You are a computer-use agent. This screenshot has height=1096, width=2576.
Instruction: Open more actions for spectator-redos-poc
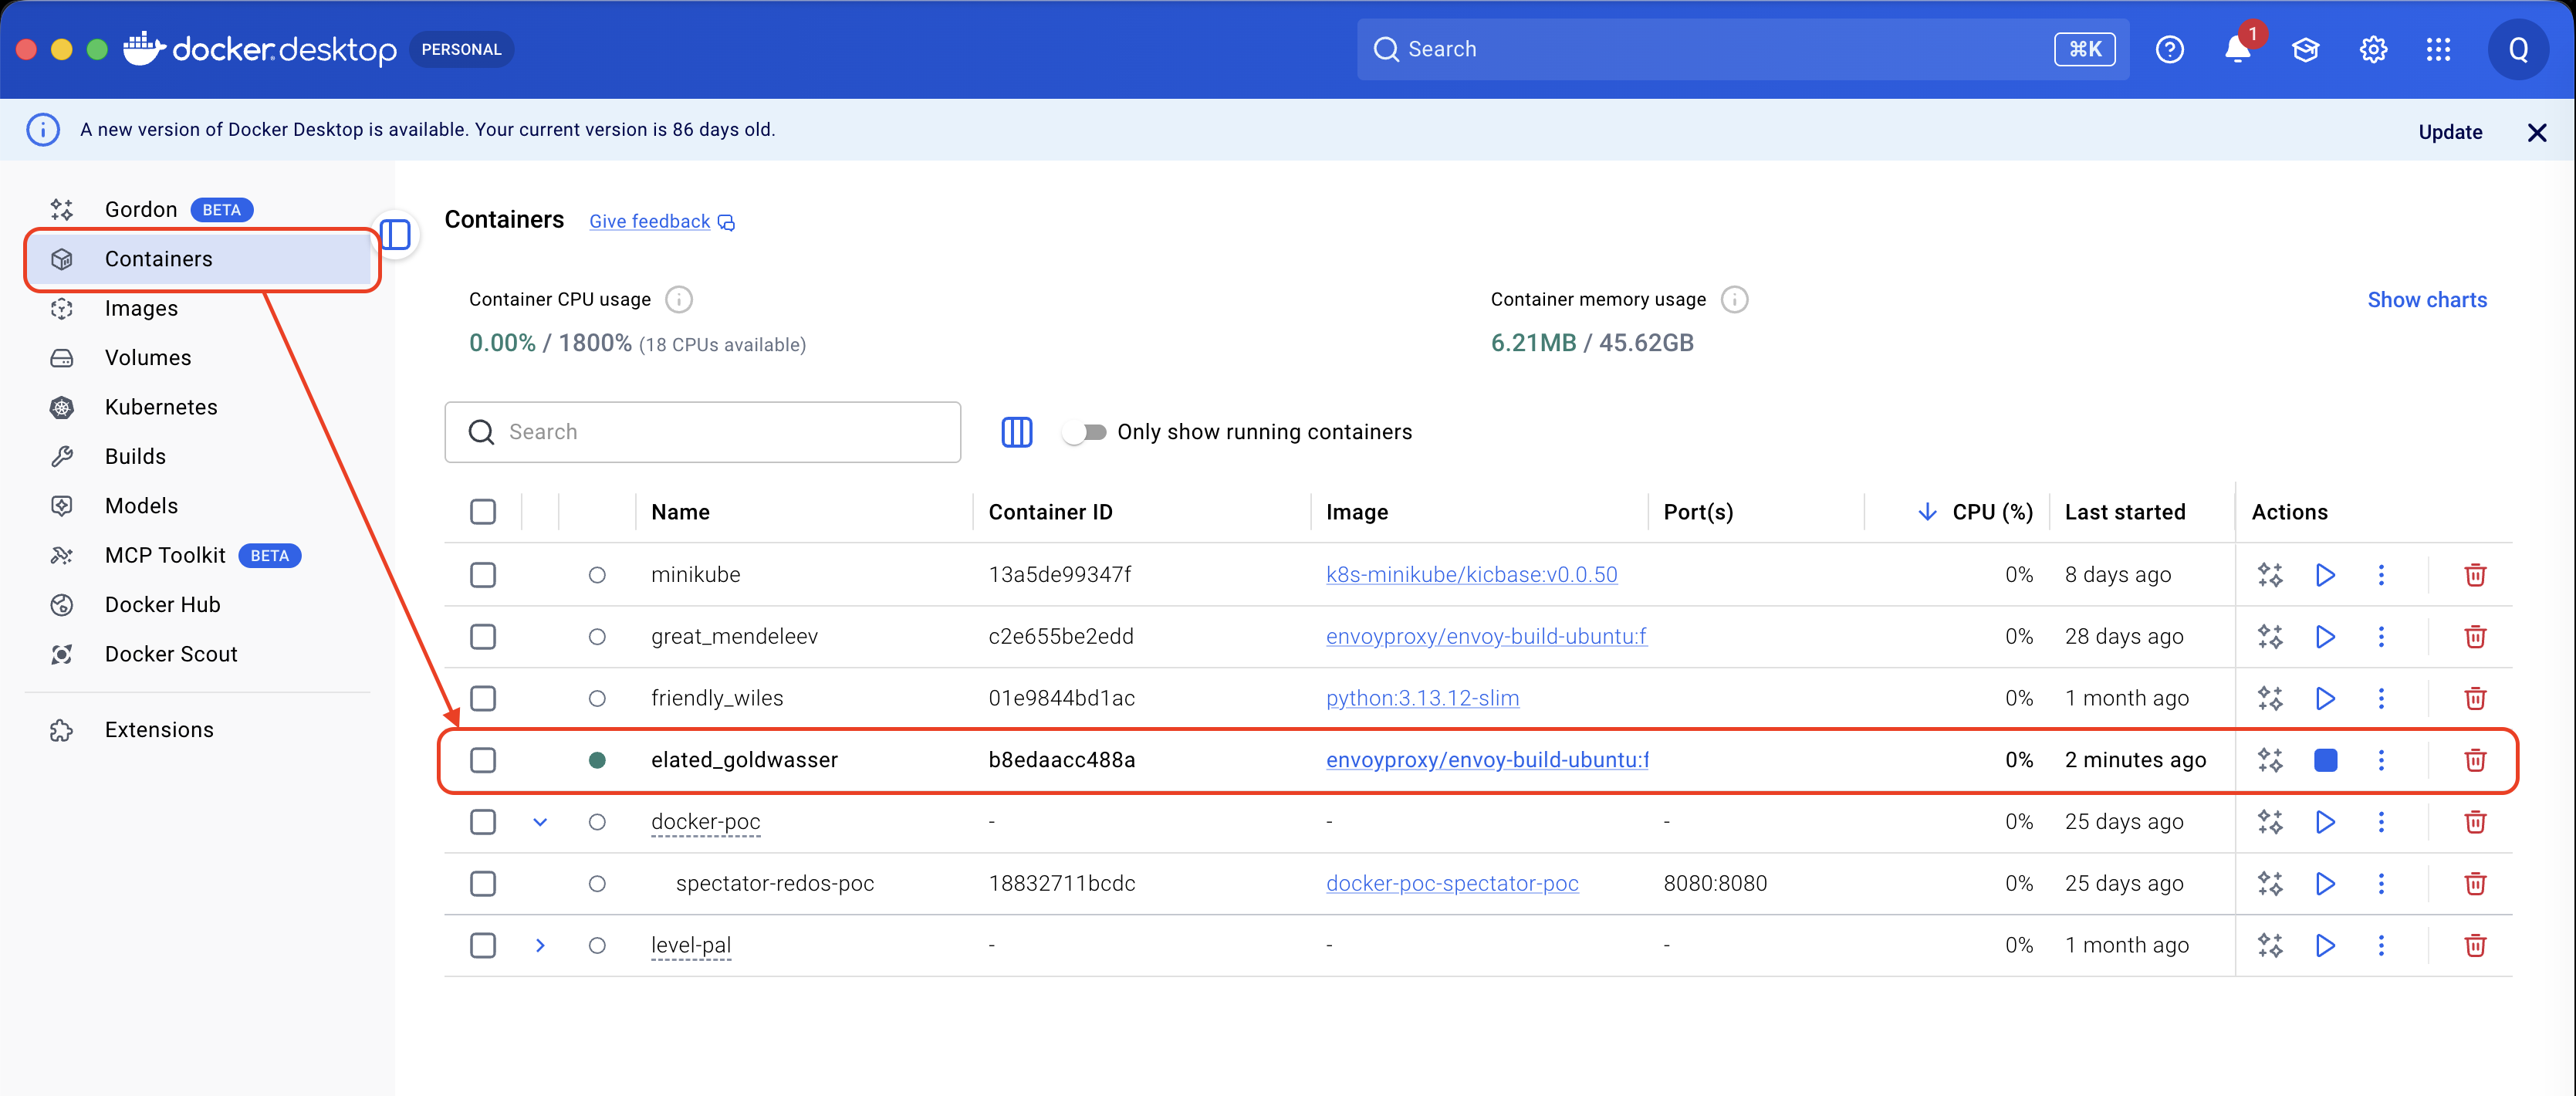click(x=2381, y=884)
